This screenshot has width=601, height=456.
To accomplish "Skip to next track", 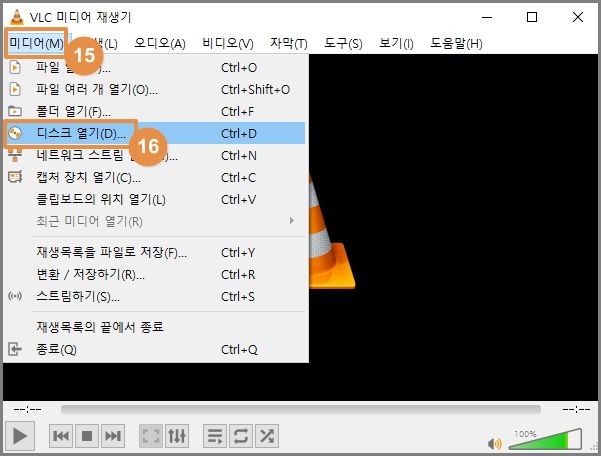I will [x=113, y=436].
